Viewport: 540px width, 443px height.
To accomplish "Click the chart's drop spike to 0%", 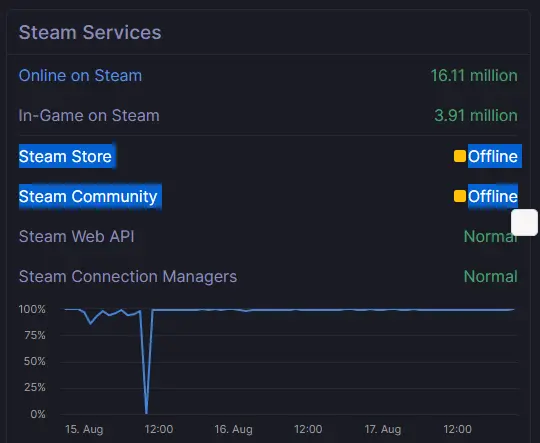I will (x=146, y=410).
